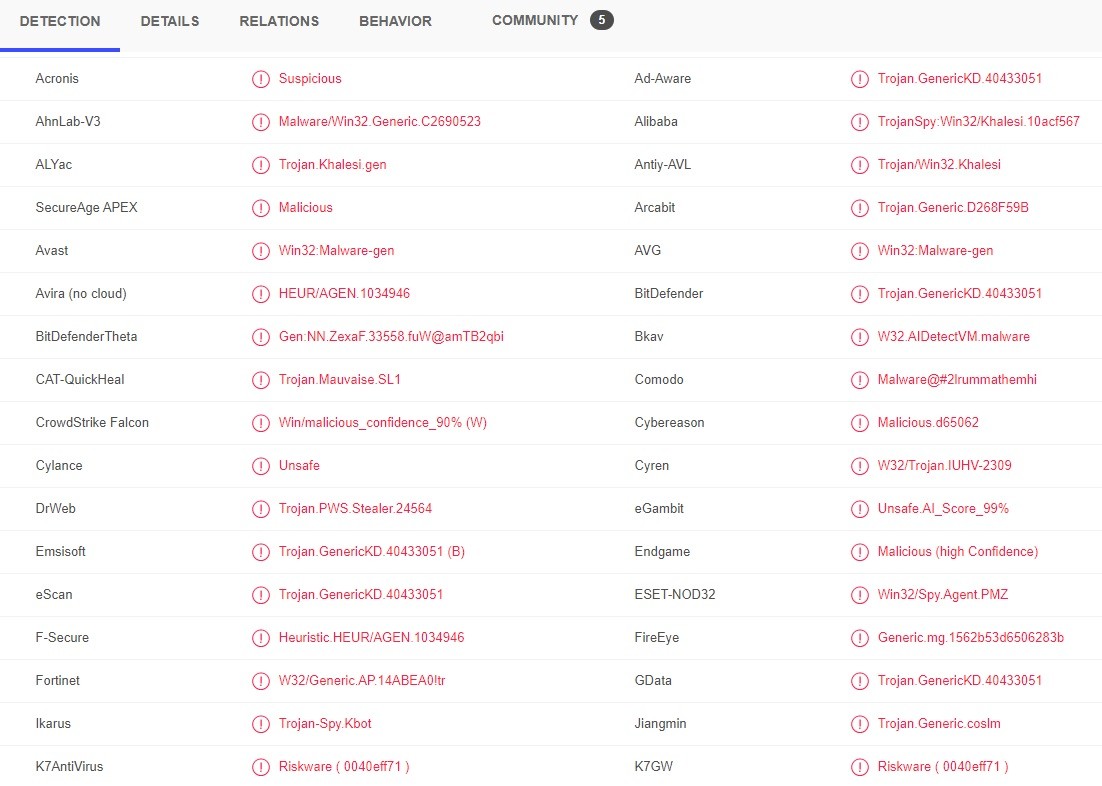Click the Win32/Spy.Agent.PMZ detection
The height and width of the screenshot is (786, 1102).
942,594
